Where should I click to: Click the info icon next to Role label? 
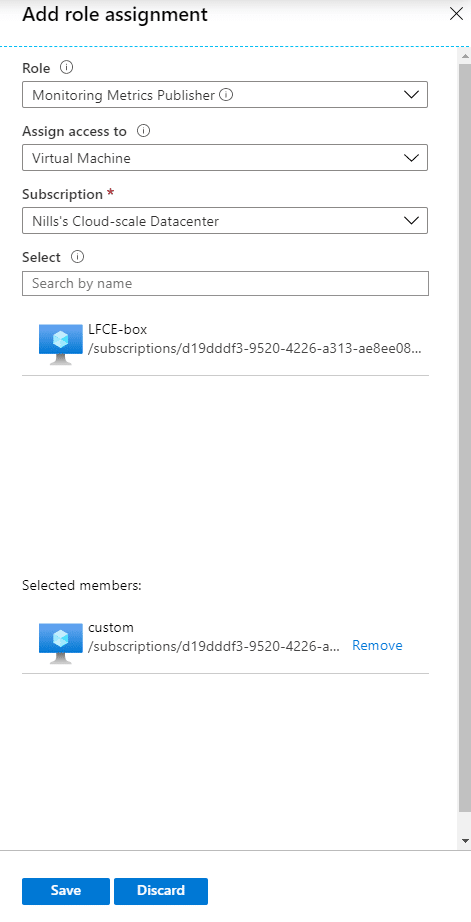click(67, 68)
